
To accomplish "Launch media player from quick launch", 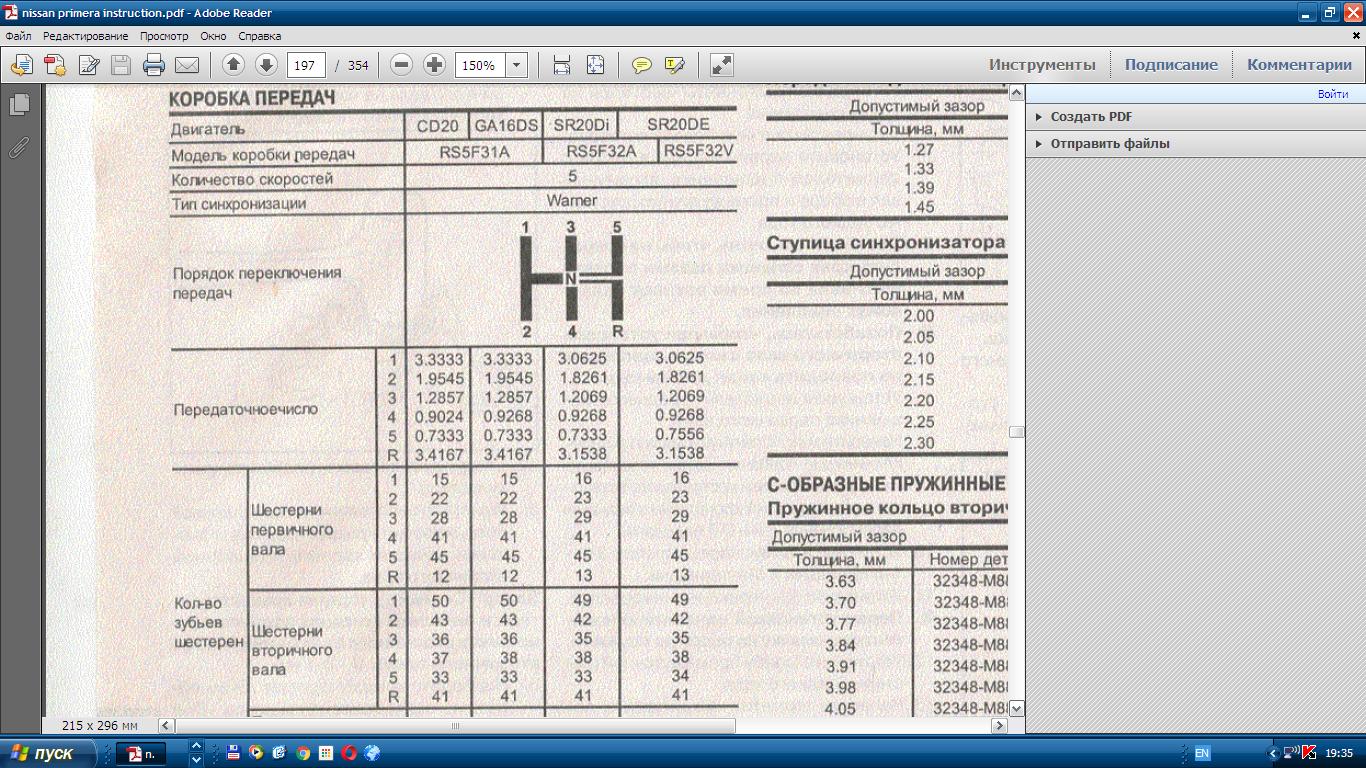I will point(256,753).
